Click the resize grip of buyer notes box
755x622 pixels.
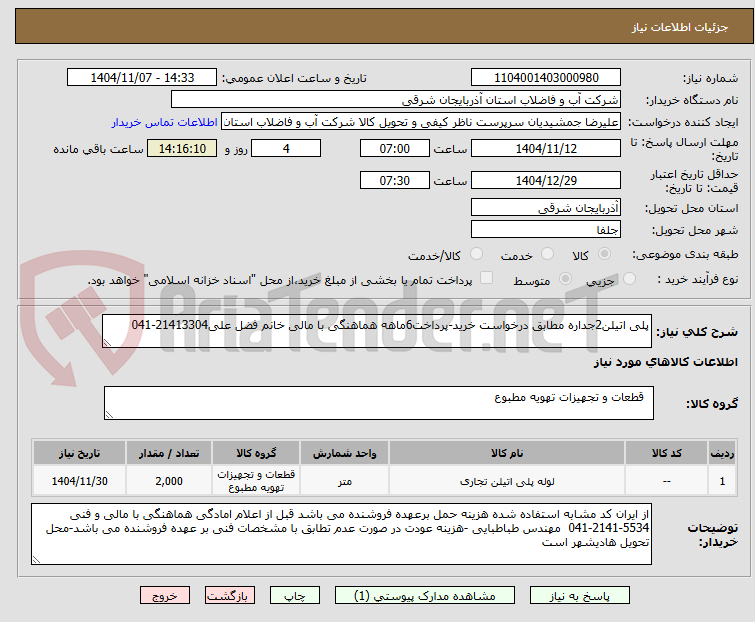37,559
